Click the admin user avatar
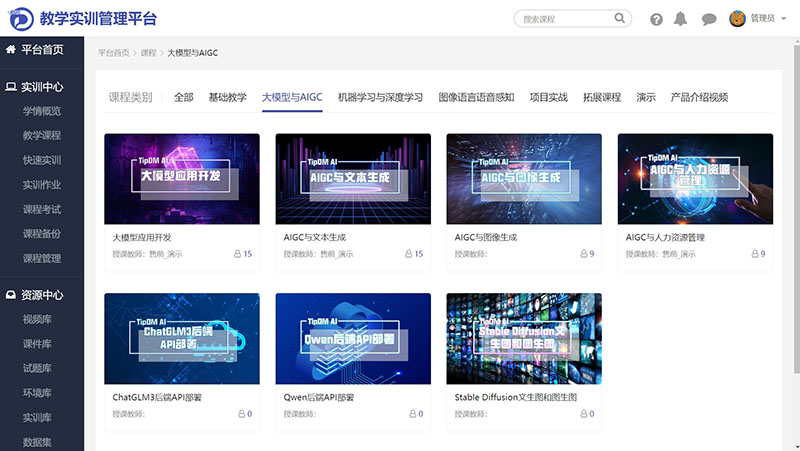The image size is (800, 451). pyautogui.click(x=737, y=18)
